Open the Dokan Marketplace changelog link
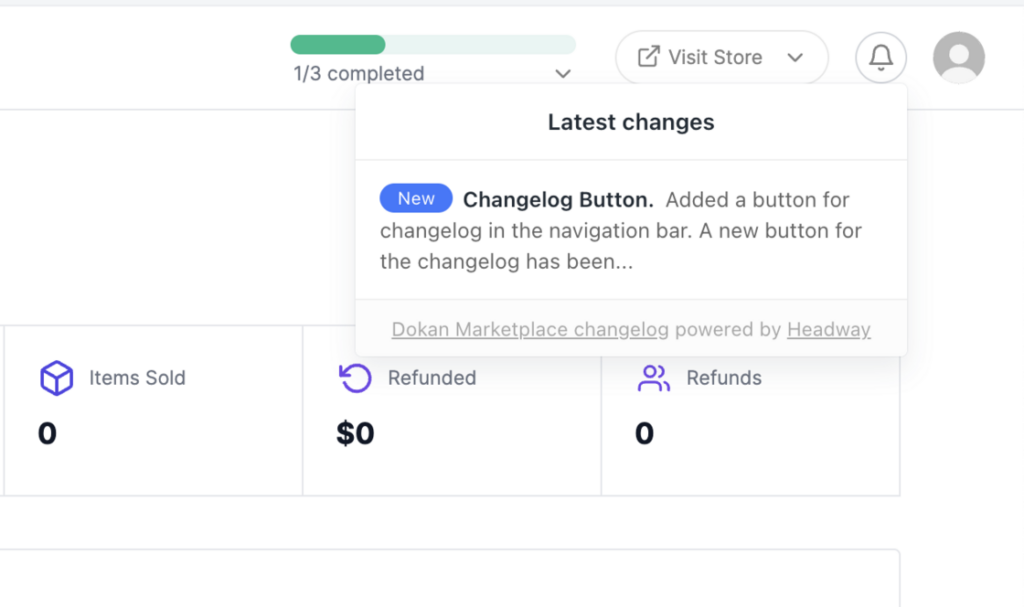Screen dimensions: 1024x607 (530, 329)
